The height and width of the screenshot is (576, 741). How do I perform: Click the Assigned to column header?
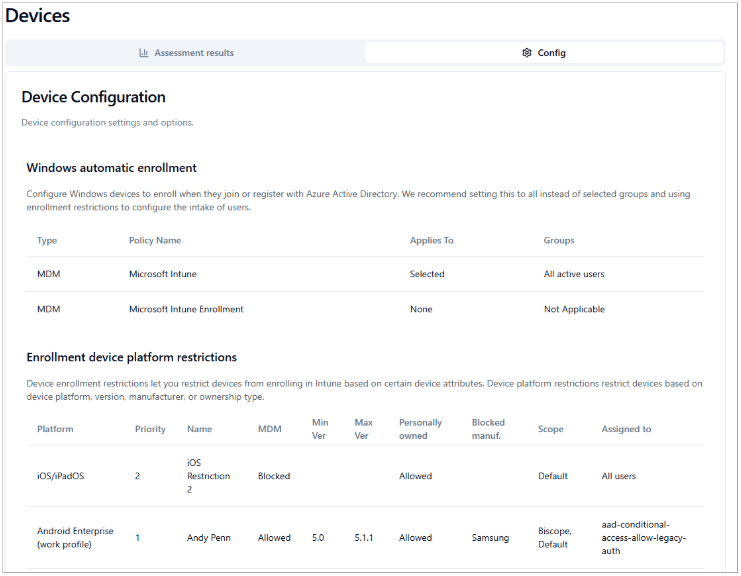[x=626, y=429]
